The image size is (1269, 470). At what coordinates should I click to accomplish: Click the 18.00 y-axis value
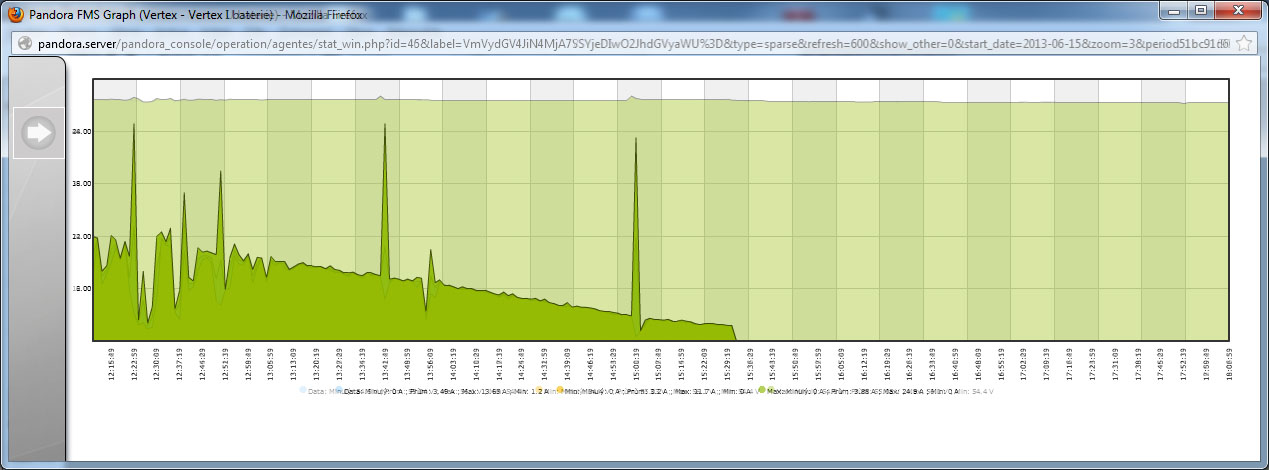(x=81, y=288)
